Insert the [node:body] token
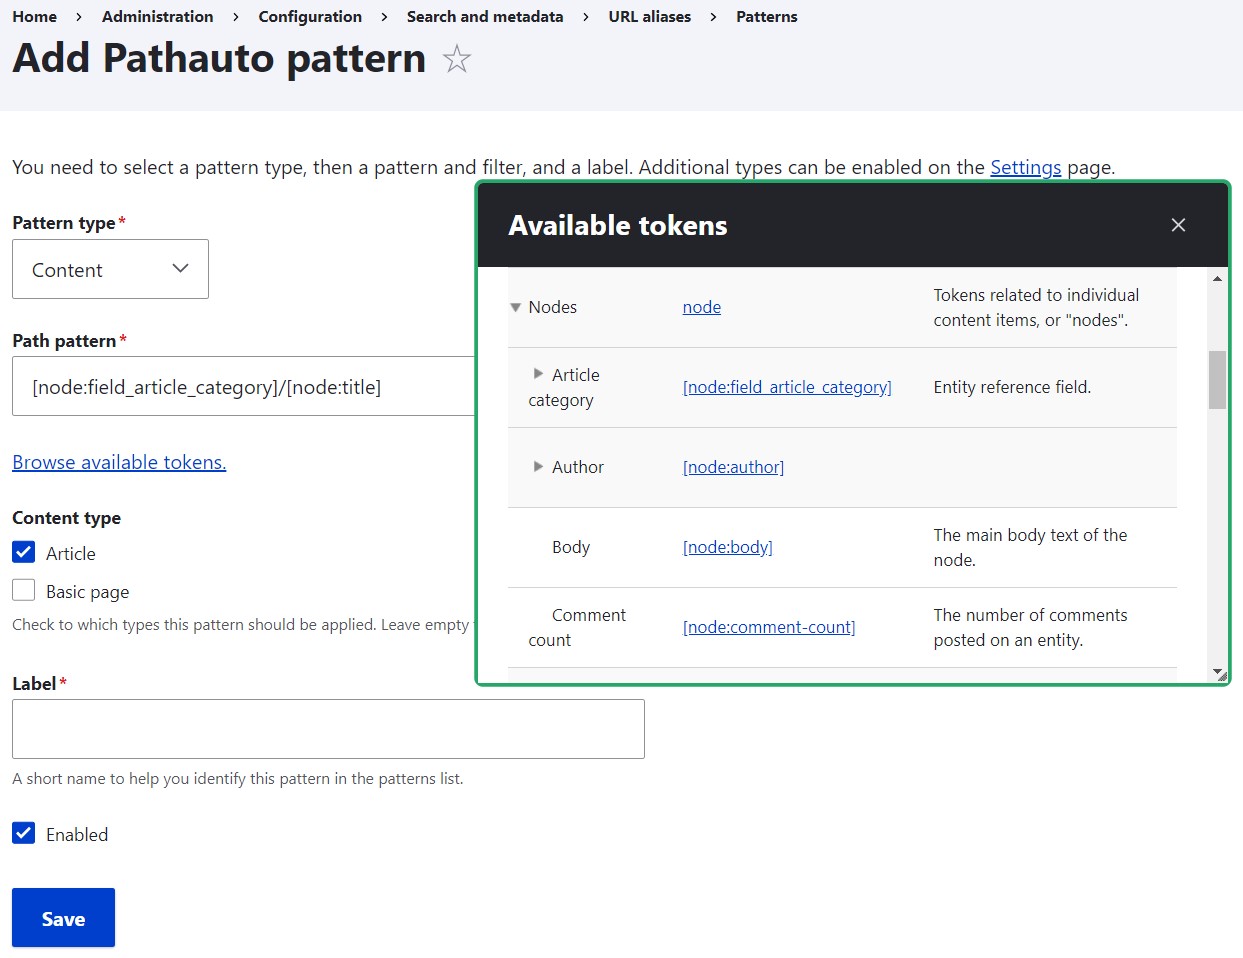 [727, 547]
